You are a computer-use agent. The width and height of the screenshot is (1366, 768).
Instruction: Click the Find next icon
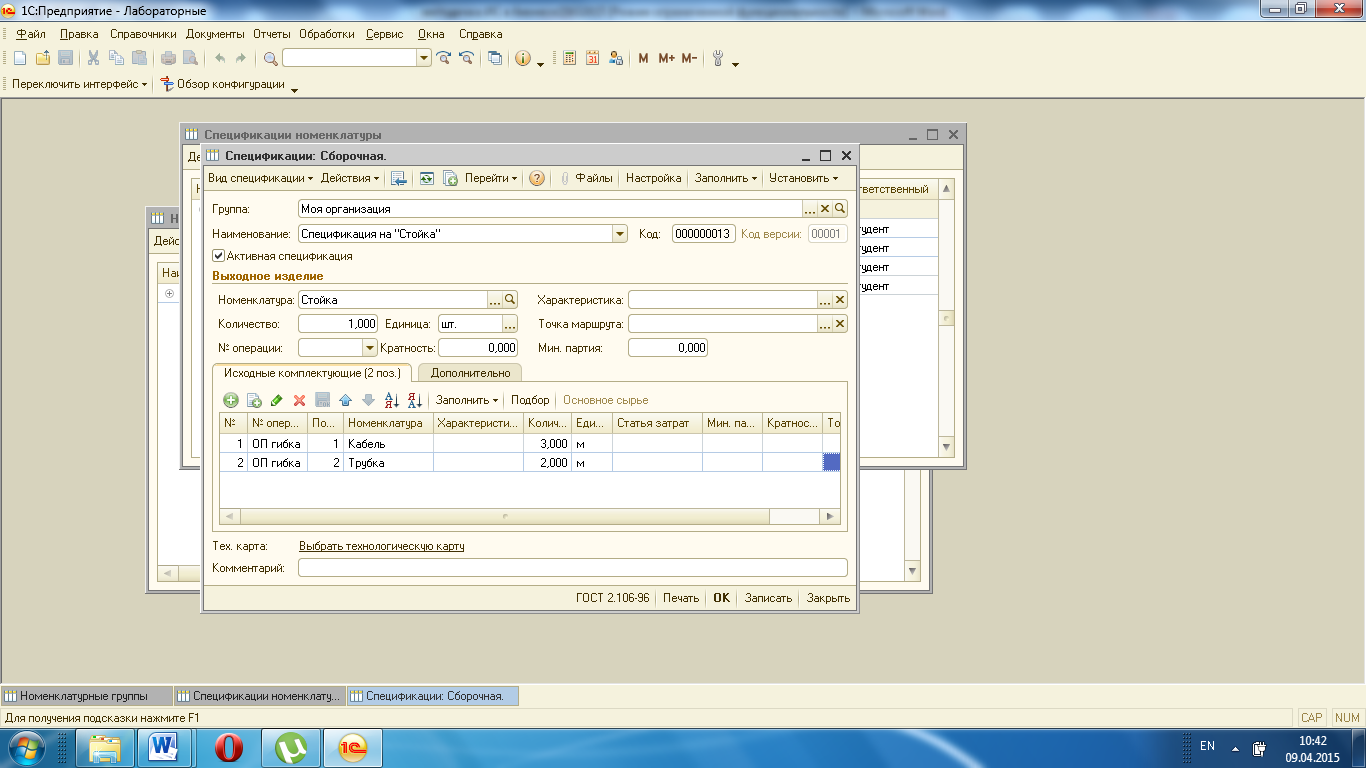[443, 58]
